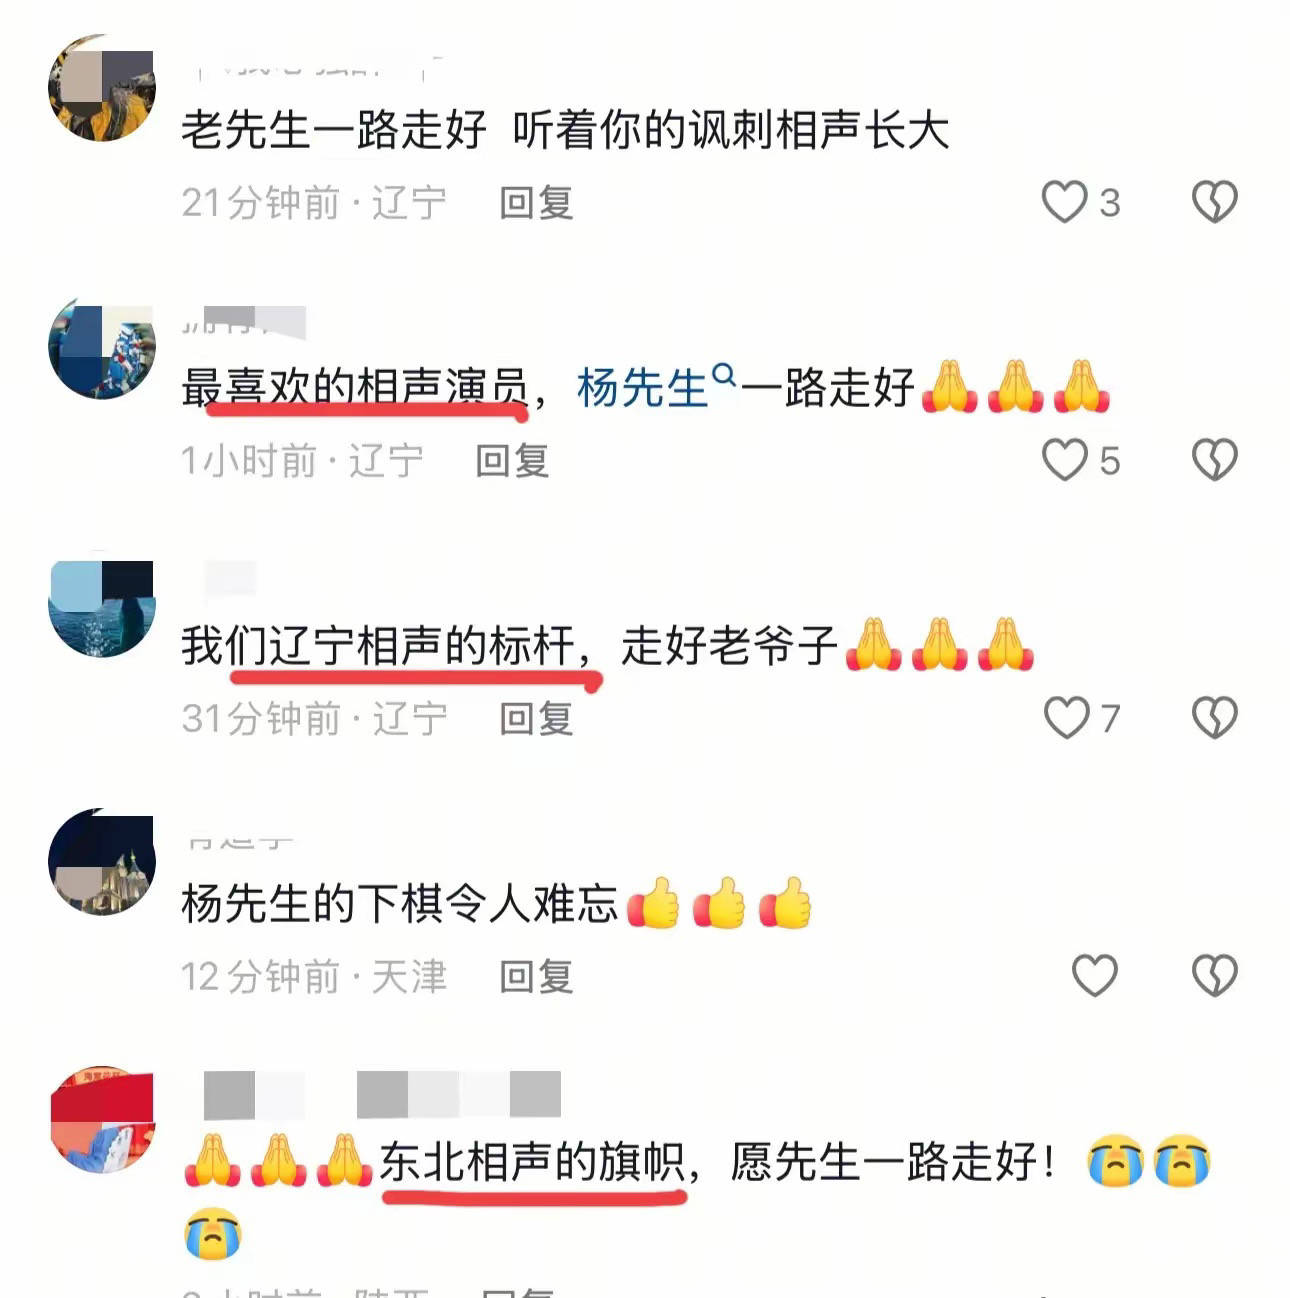1290x1298 pixels.
Task: Dislike the 讽刺相声长大 comment
Action: (1215, 202)
